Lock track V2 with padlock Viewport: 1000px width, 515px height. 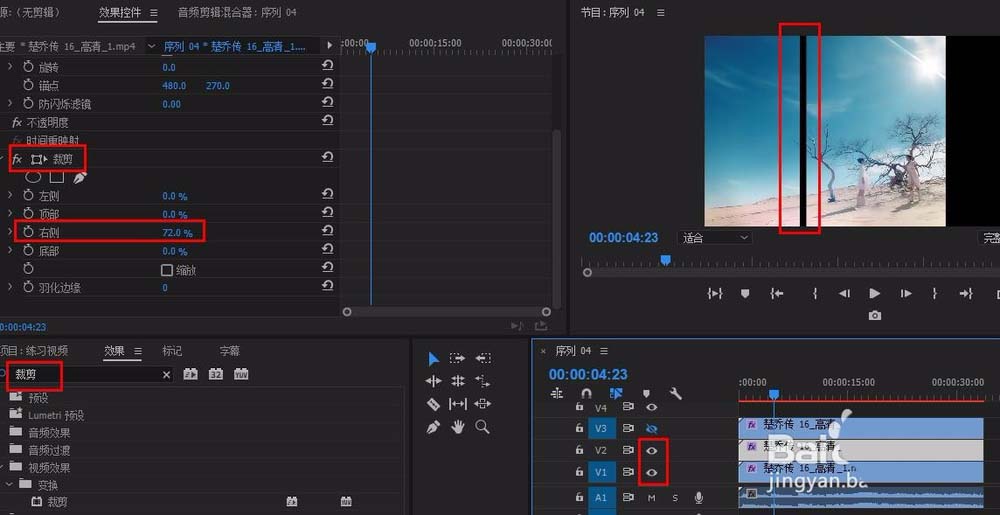[x=579, y=450]
